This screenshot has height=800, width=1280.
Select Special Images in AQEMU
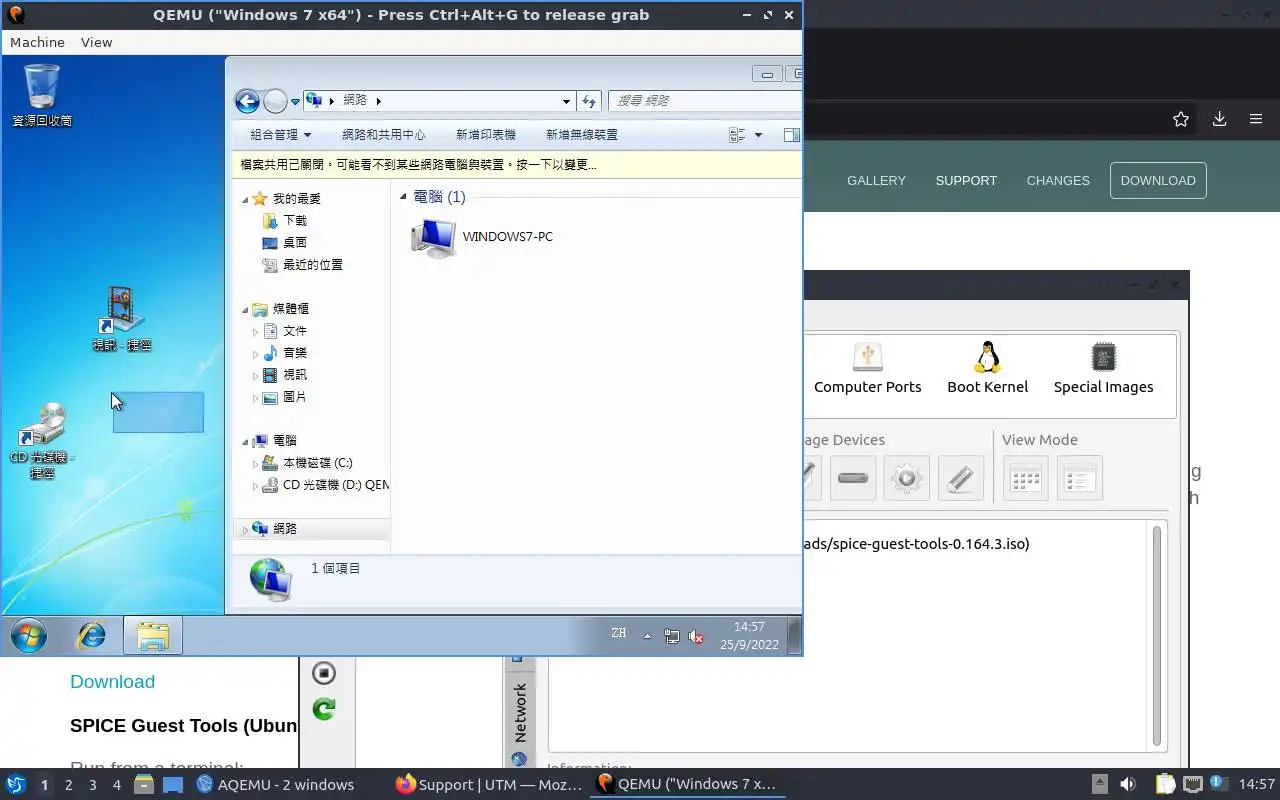click(x=1104, y=368)
